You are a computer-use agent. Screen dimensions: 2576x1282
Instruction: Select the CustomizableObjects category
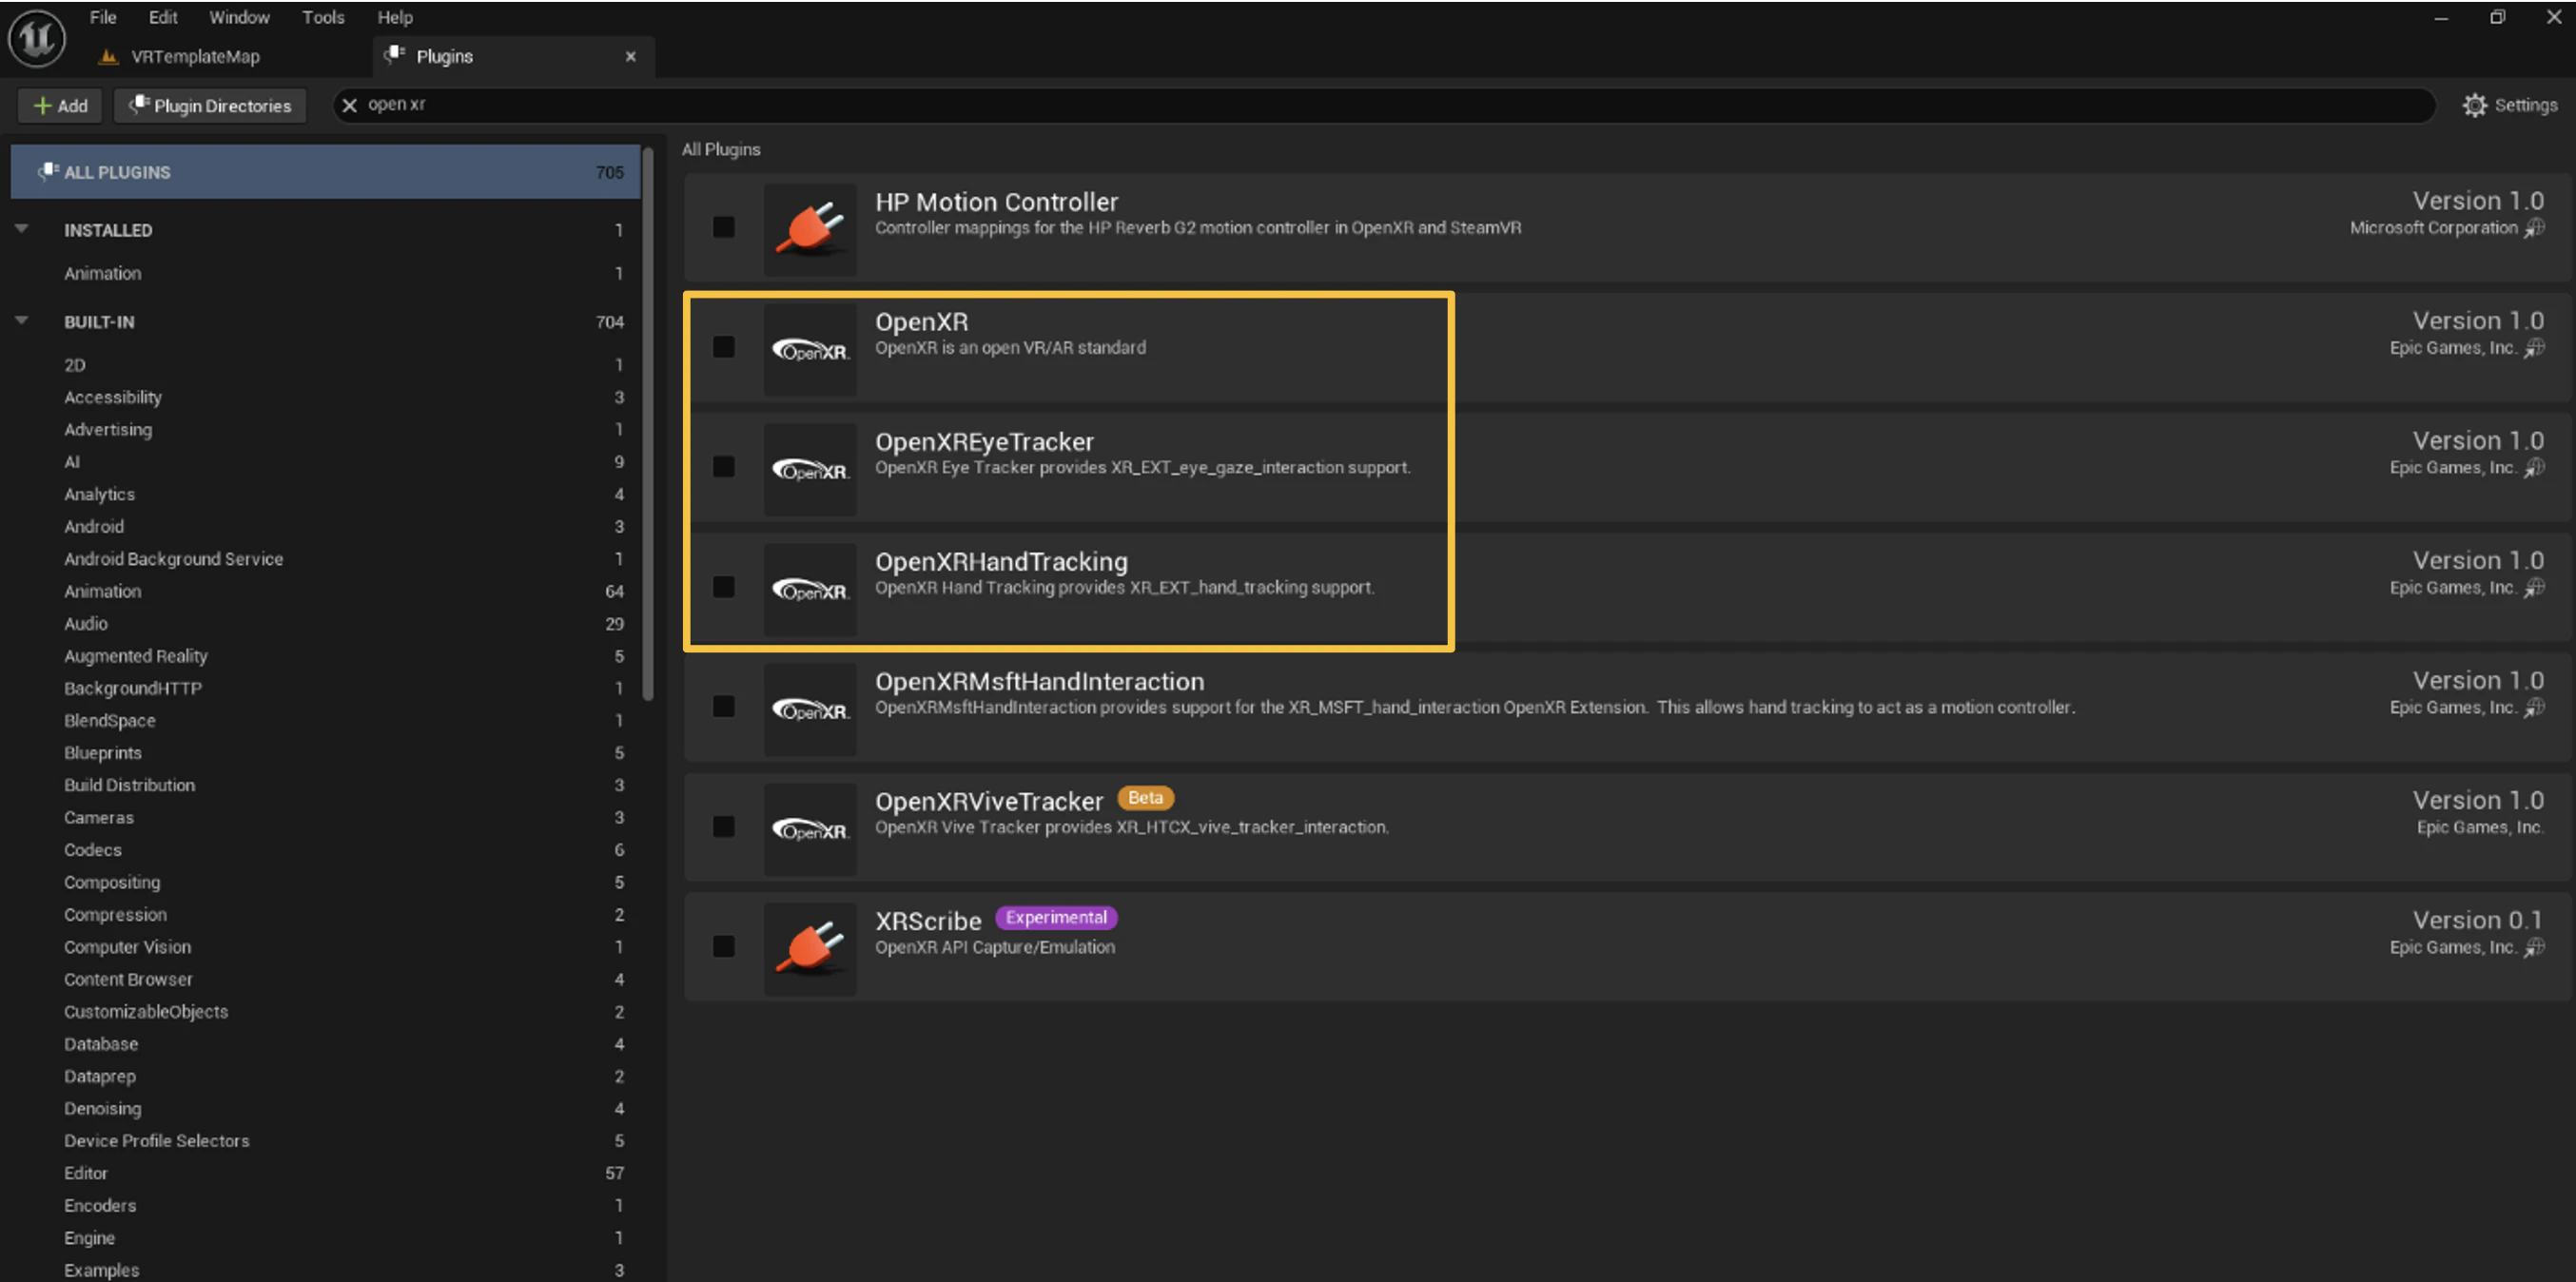pyautogui.click(x=146, y=1012)
